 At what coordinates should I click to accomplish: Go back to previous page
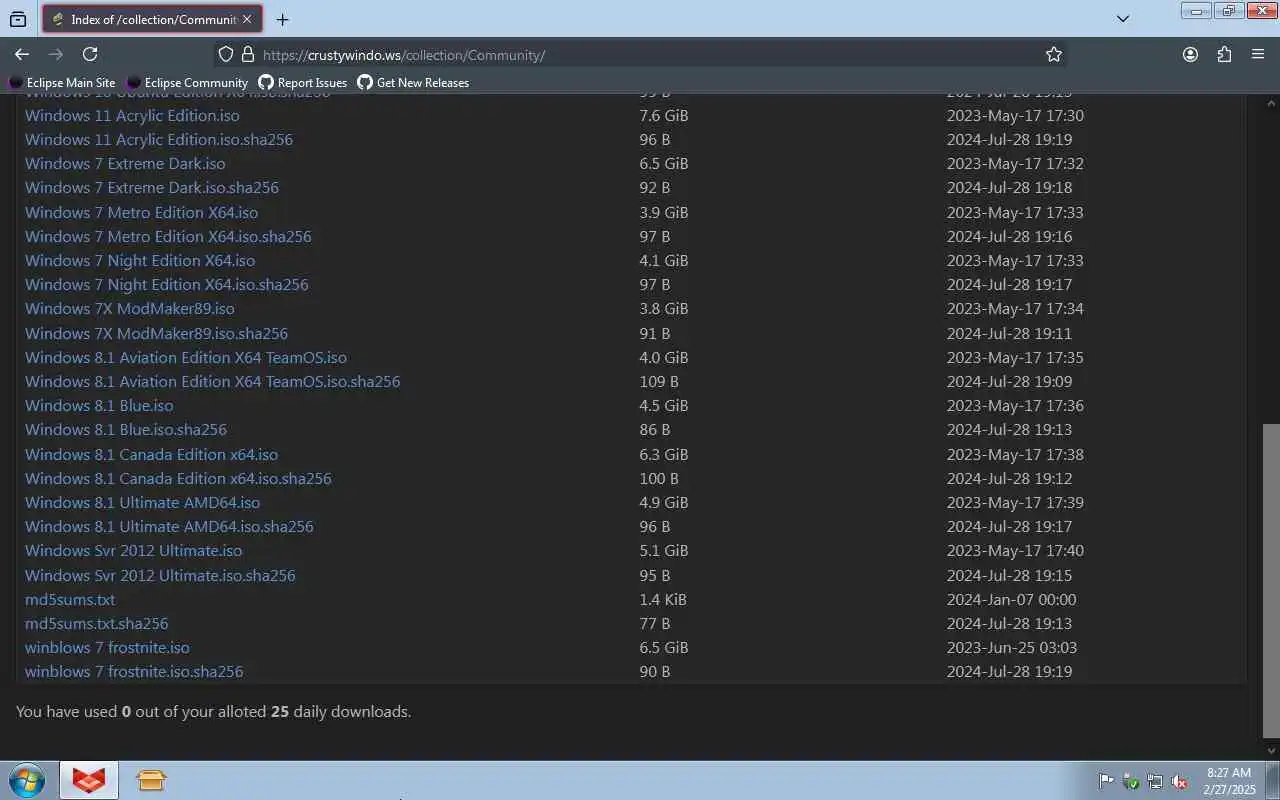(22, 54)
